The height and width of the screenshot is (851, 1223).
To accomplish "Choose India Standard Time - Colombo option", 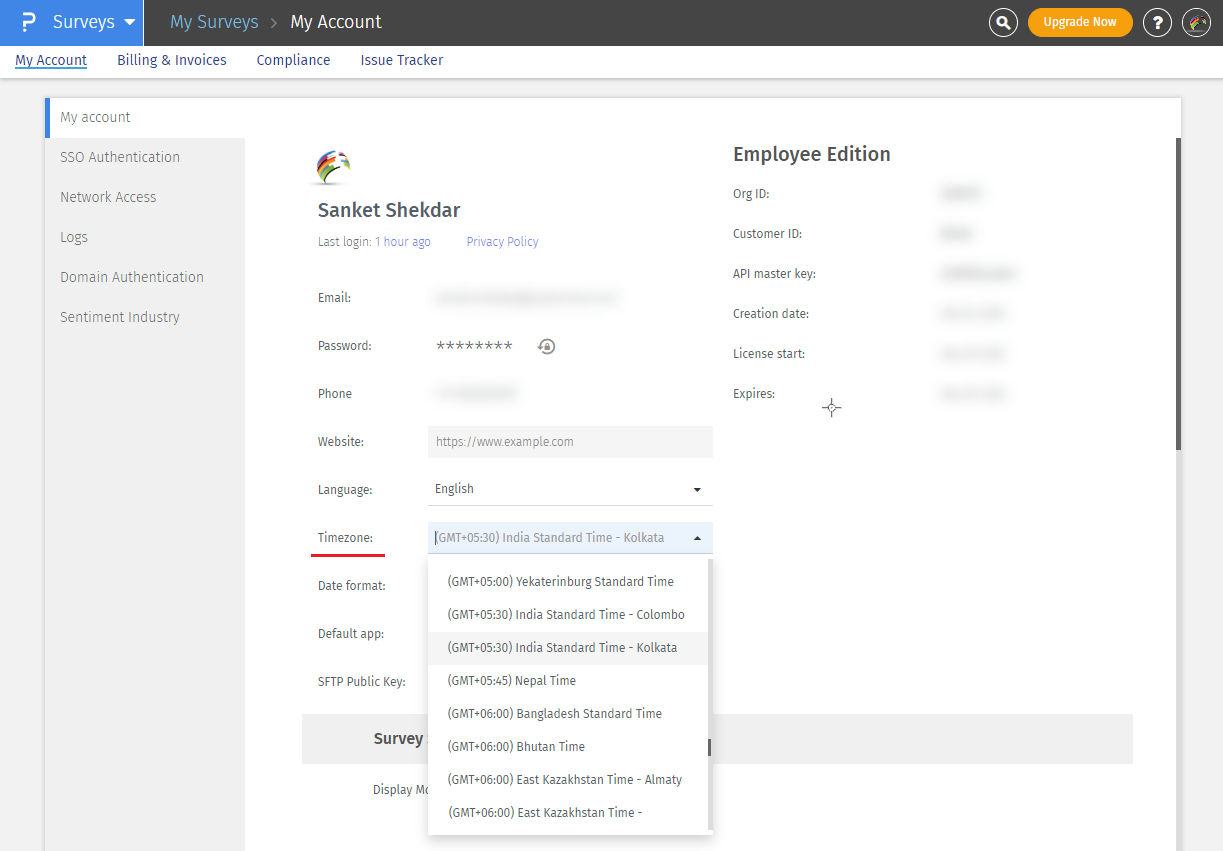I will tap(567, 615).
